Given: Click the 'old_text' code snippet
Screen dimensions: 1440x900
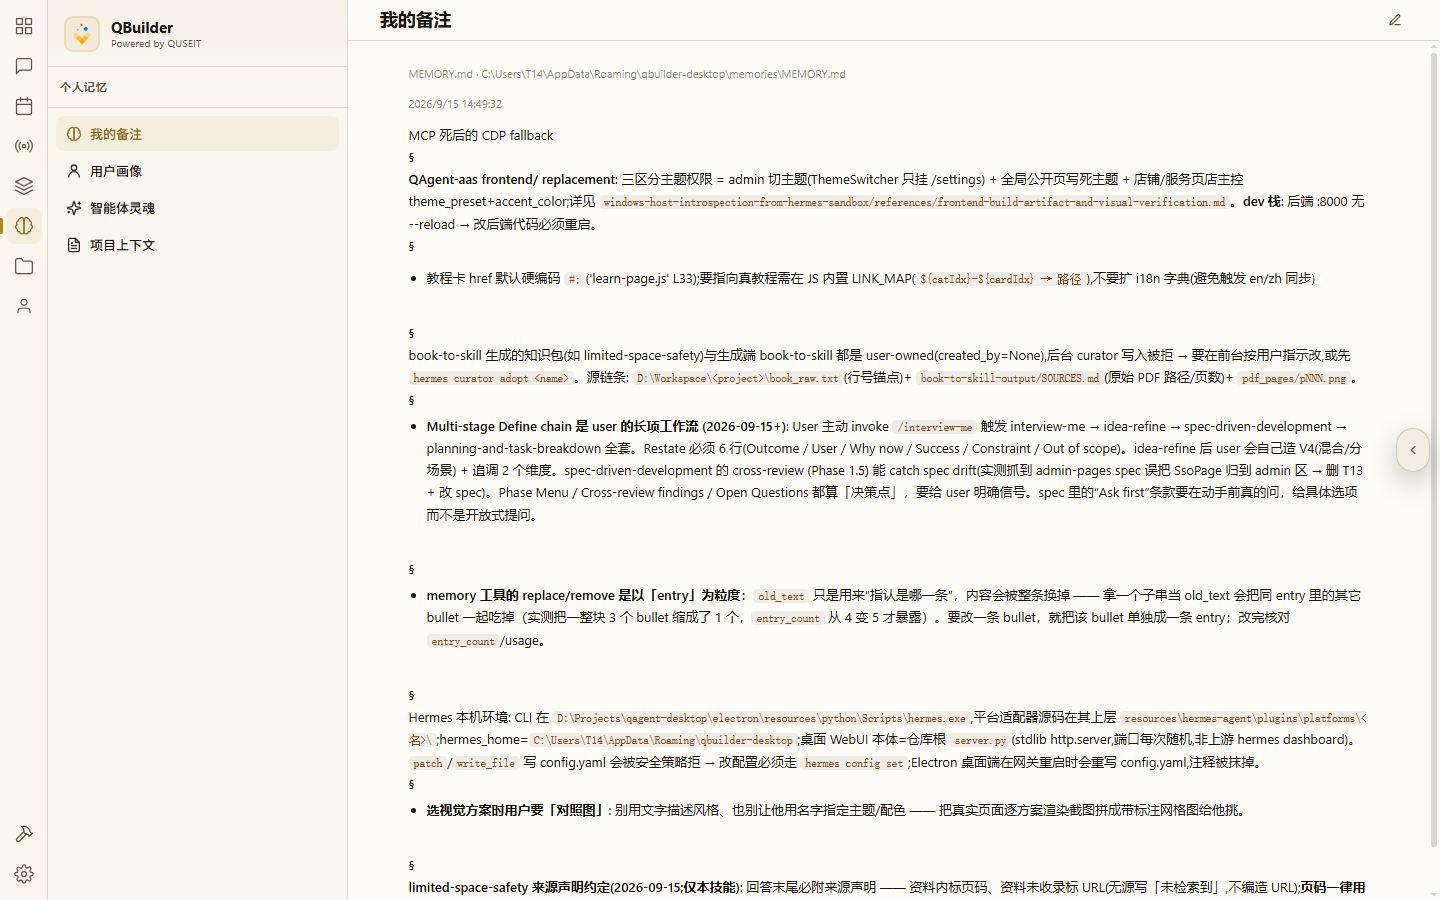Looking at the screenshot, I should pos(780,596).
